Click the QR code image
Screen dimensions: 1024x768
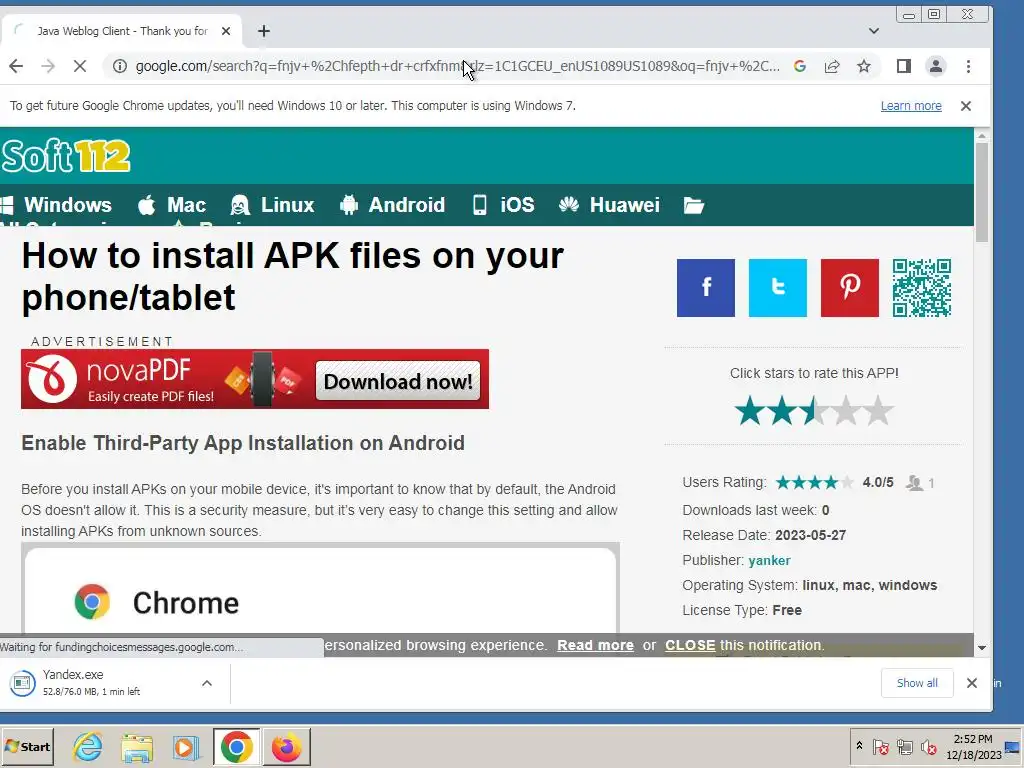[922, 288]
